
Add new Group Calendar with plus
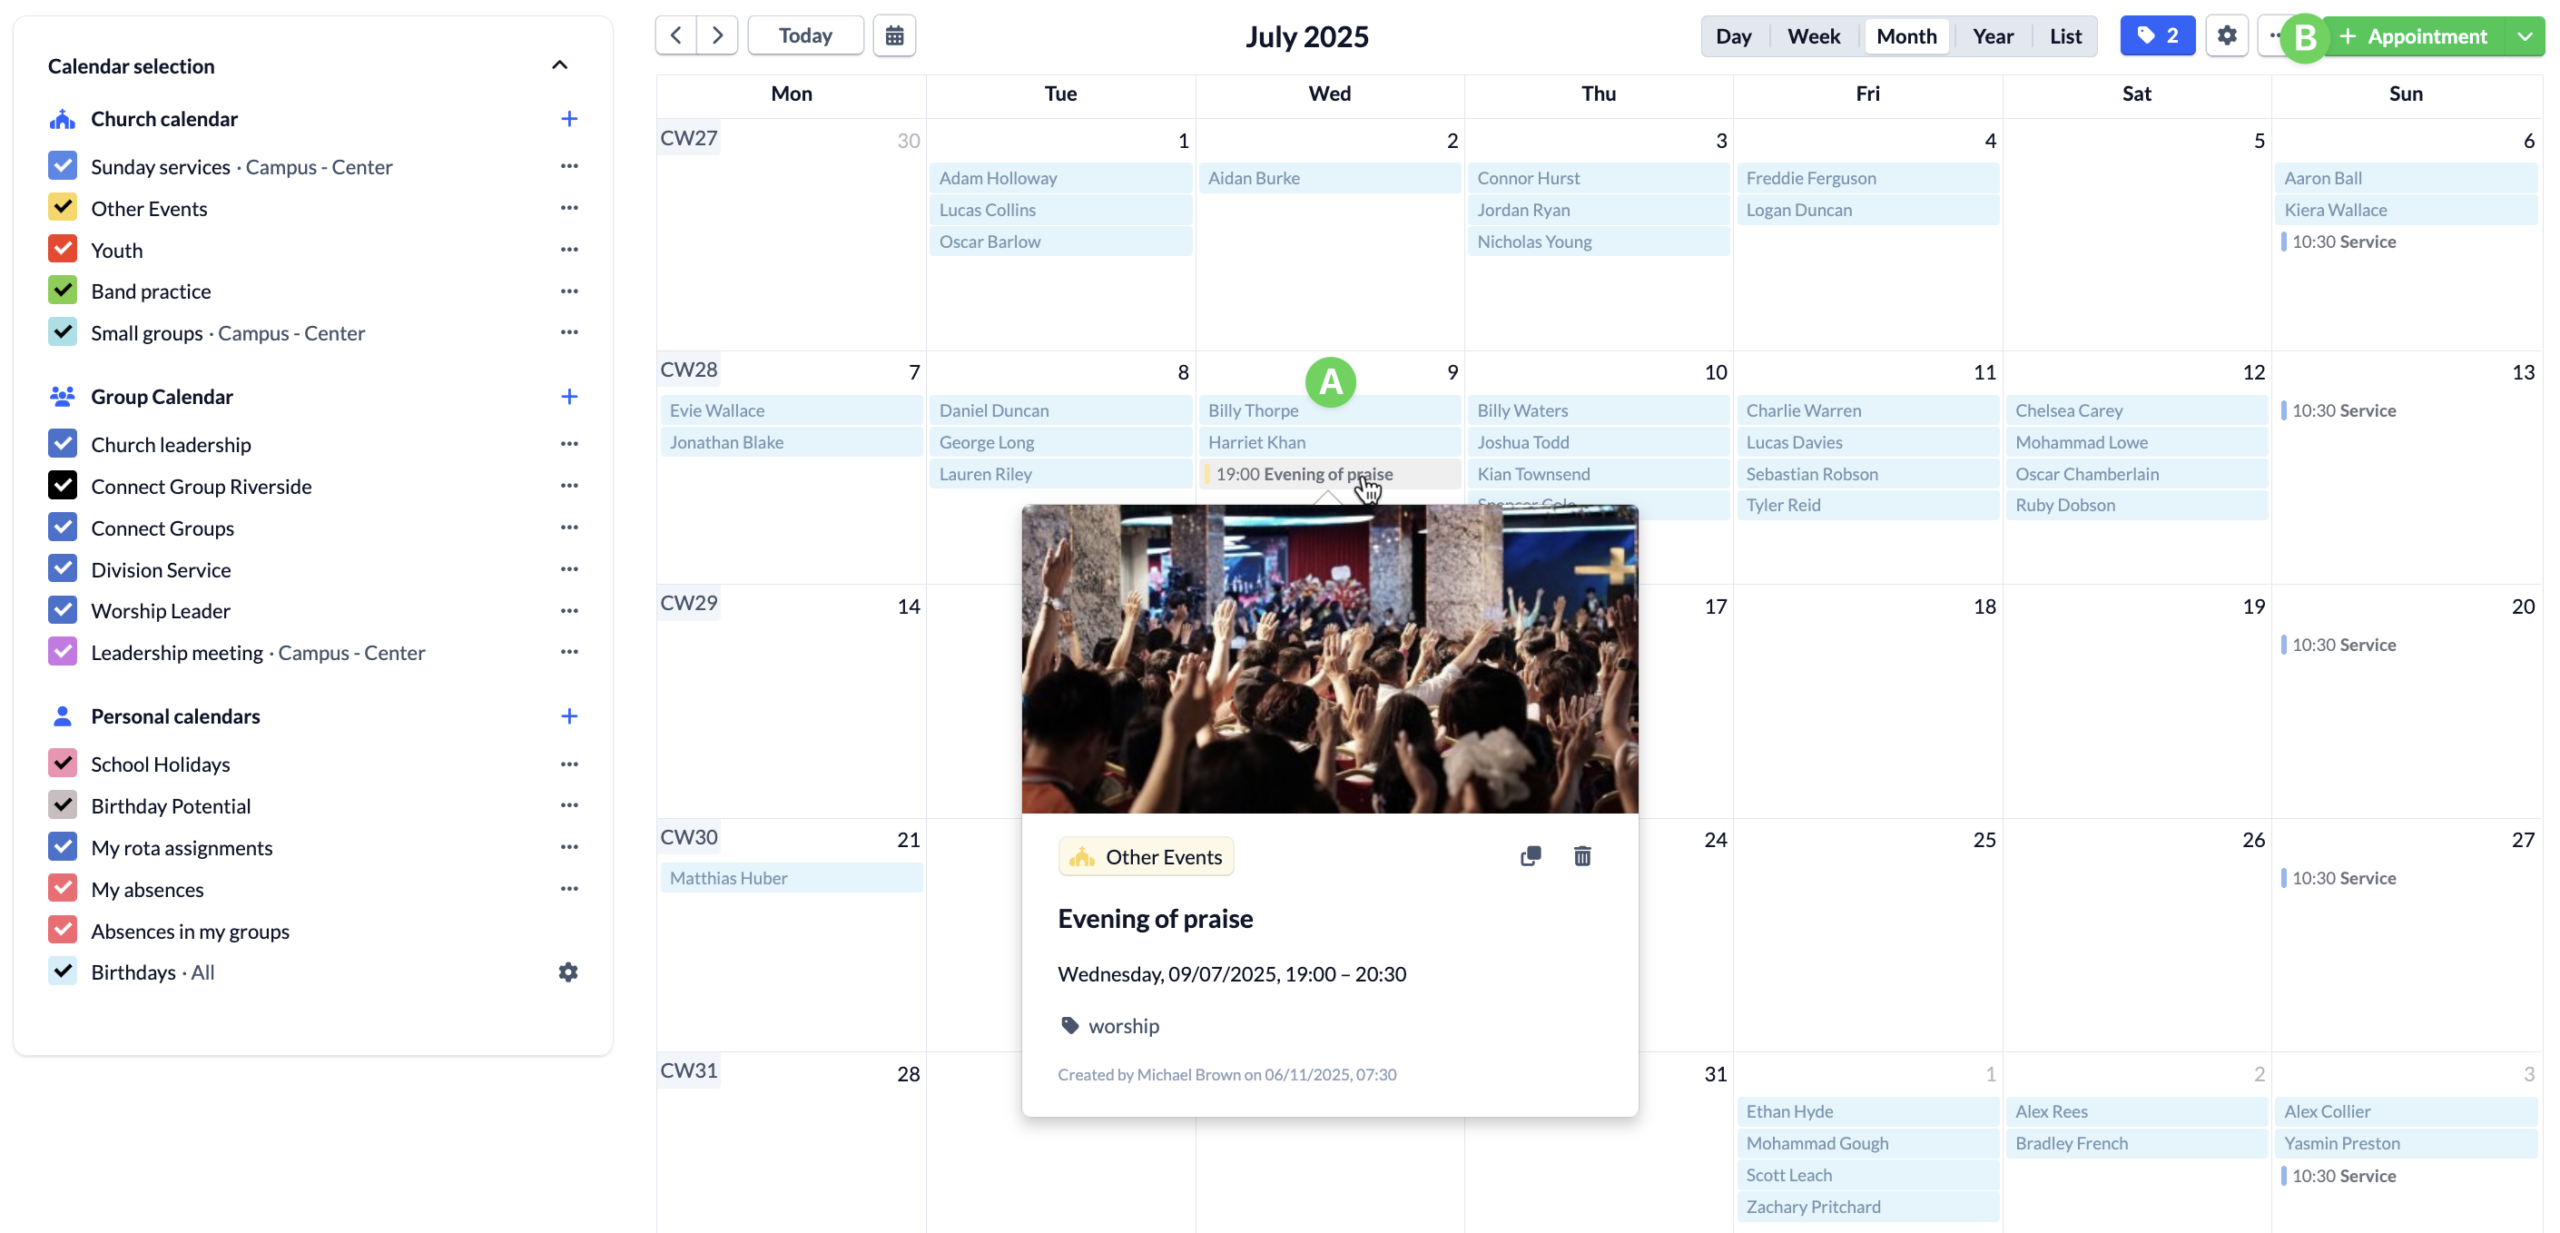pyautogui.click(x=569, y=397)
